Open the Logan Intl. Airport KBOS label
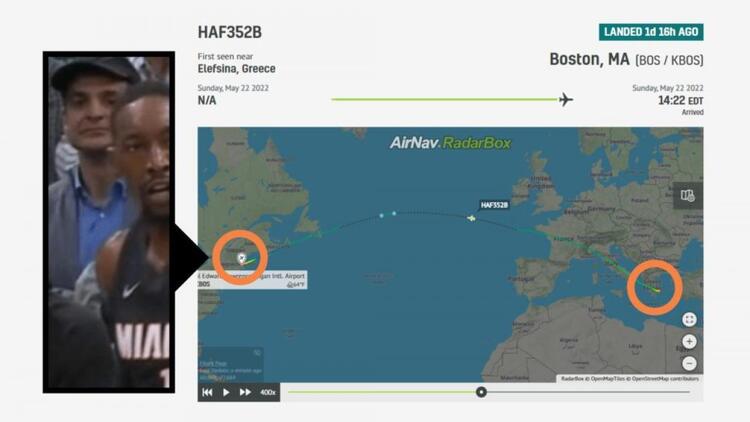Image resolution: width=750 pixels, height=422 pixels. 253,280
